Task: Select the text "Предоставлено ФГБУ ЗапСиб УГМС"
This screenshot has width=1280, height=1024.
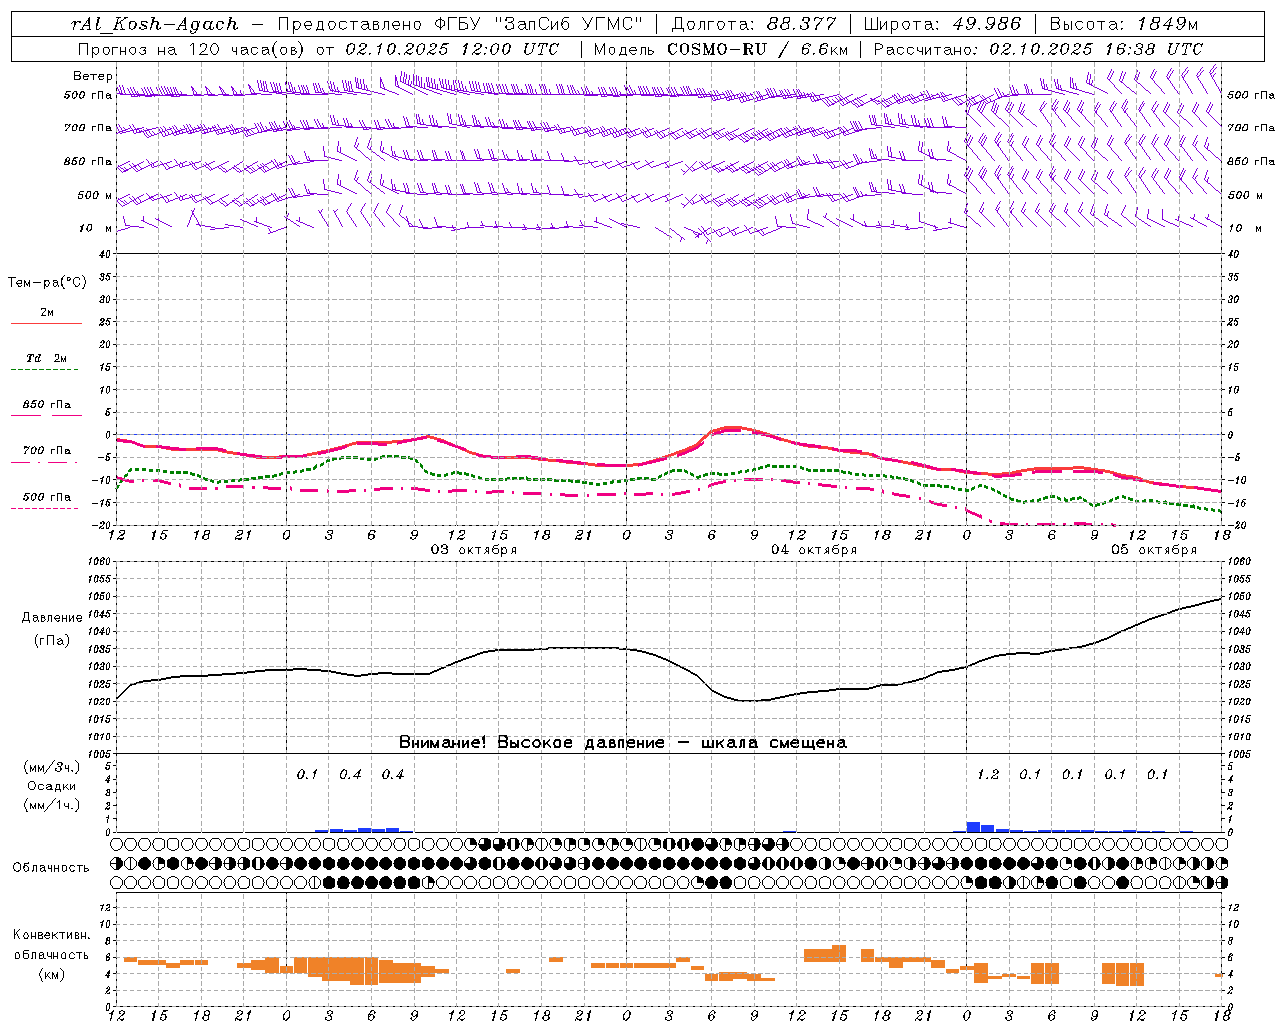Action: 458,24
